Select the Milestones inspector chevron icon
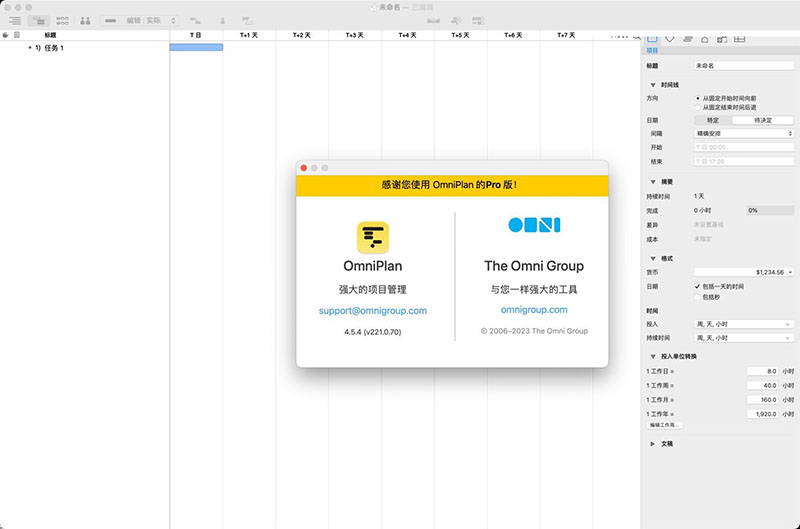This screenshot has width=800, height=529. (670, 39)
